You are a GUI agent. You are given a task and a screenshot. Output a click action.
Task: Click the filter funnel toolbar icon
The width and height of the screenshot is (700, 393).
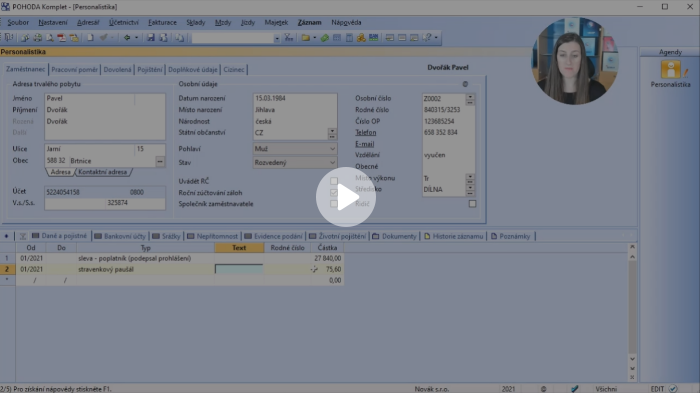pyautogui.click(x=289, y=38)
